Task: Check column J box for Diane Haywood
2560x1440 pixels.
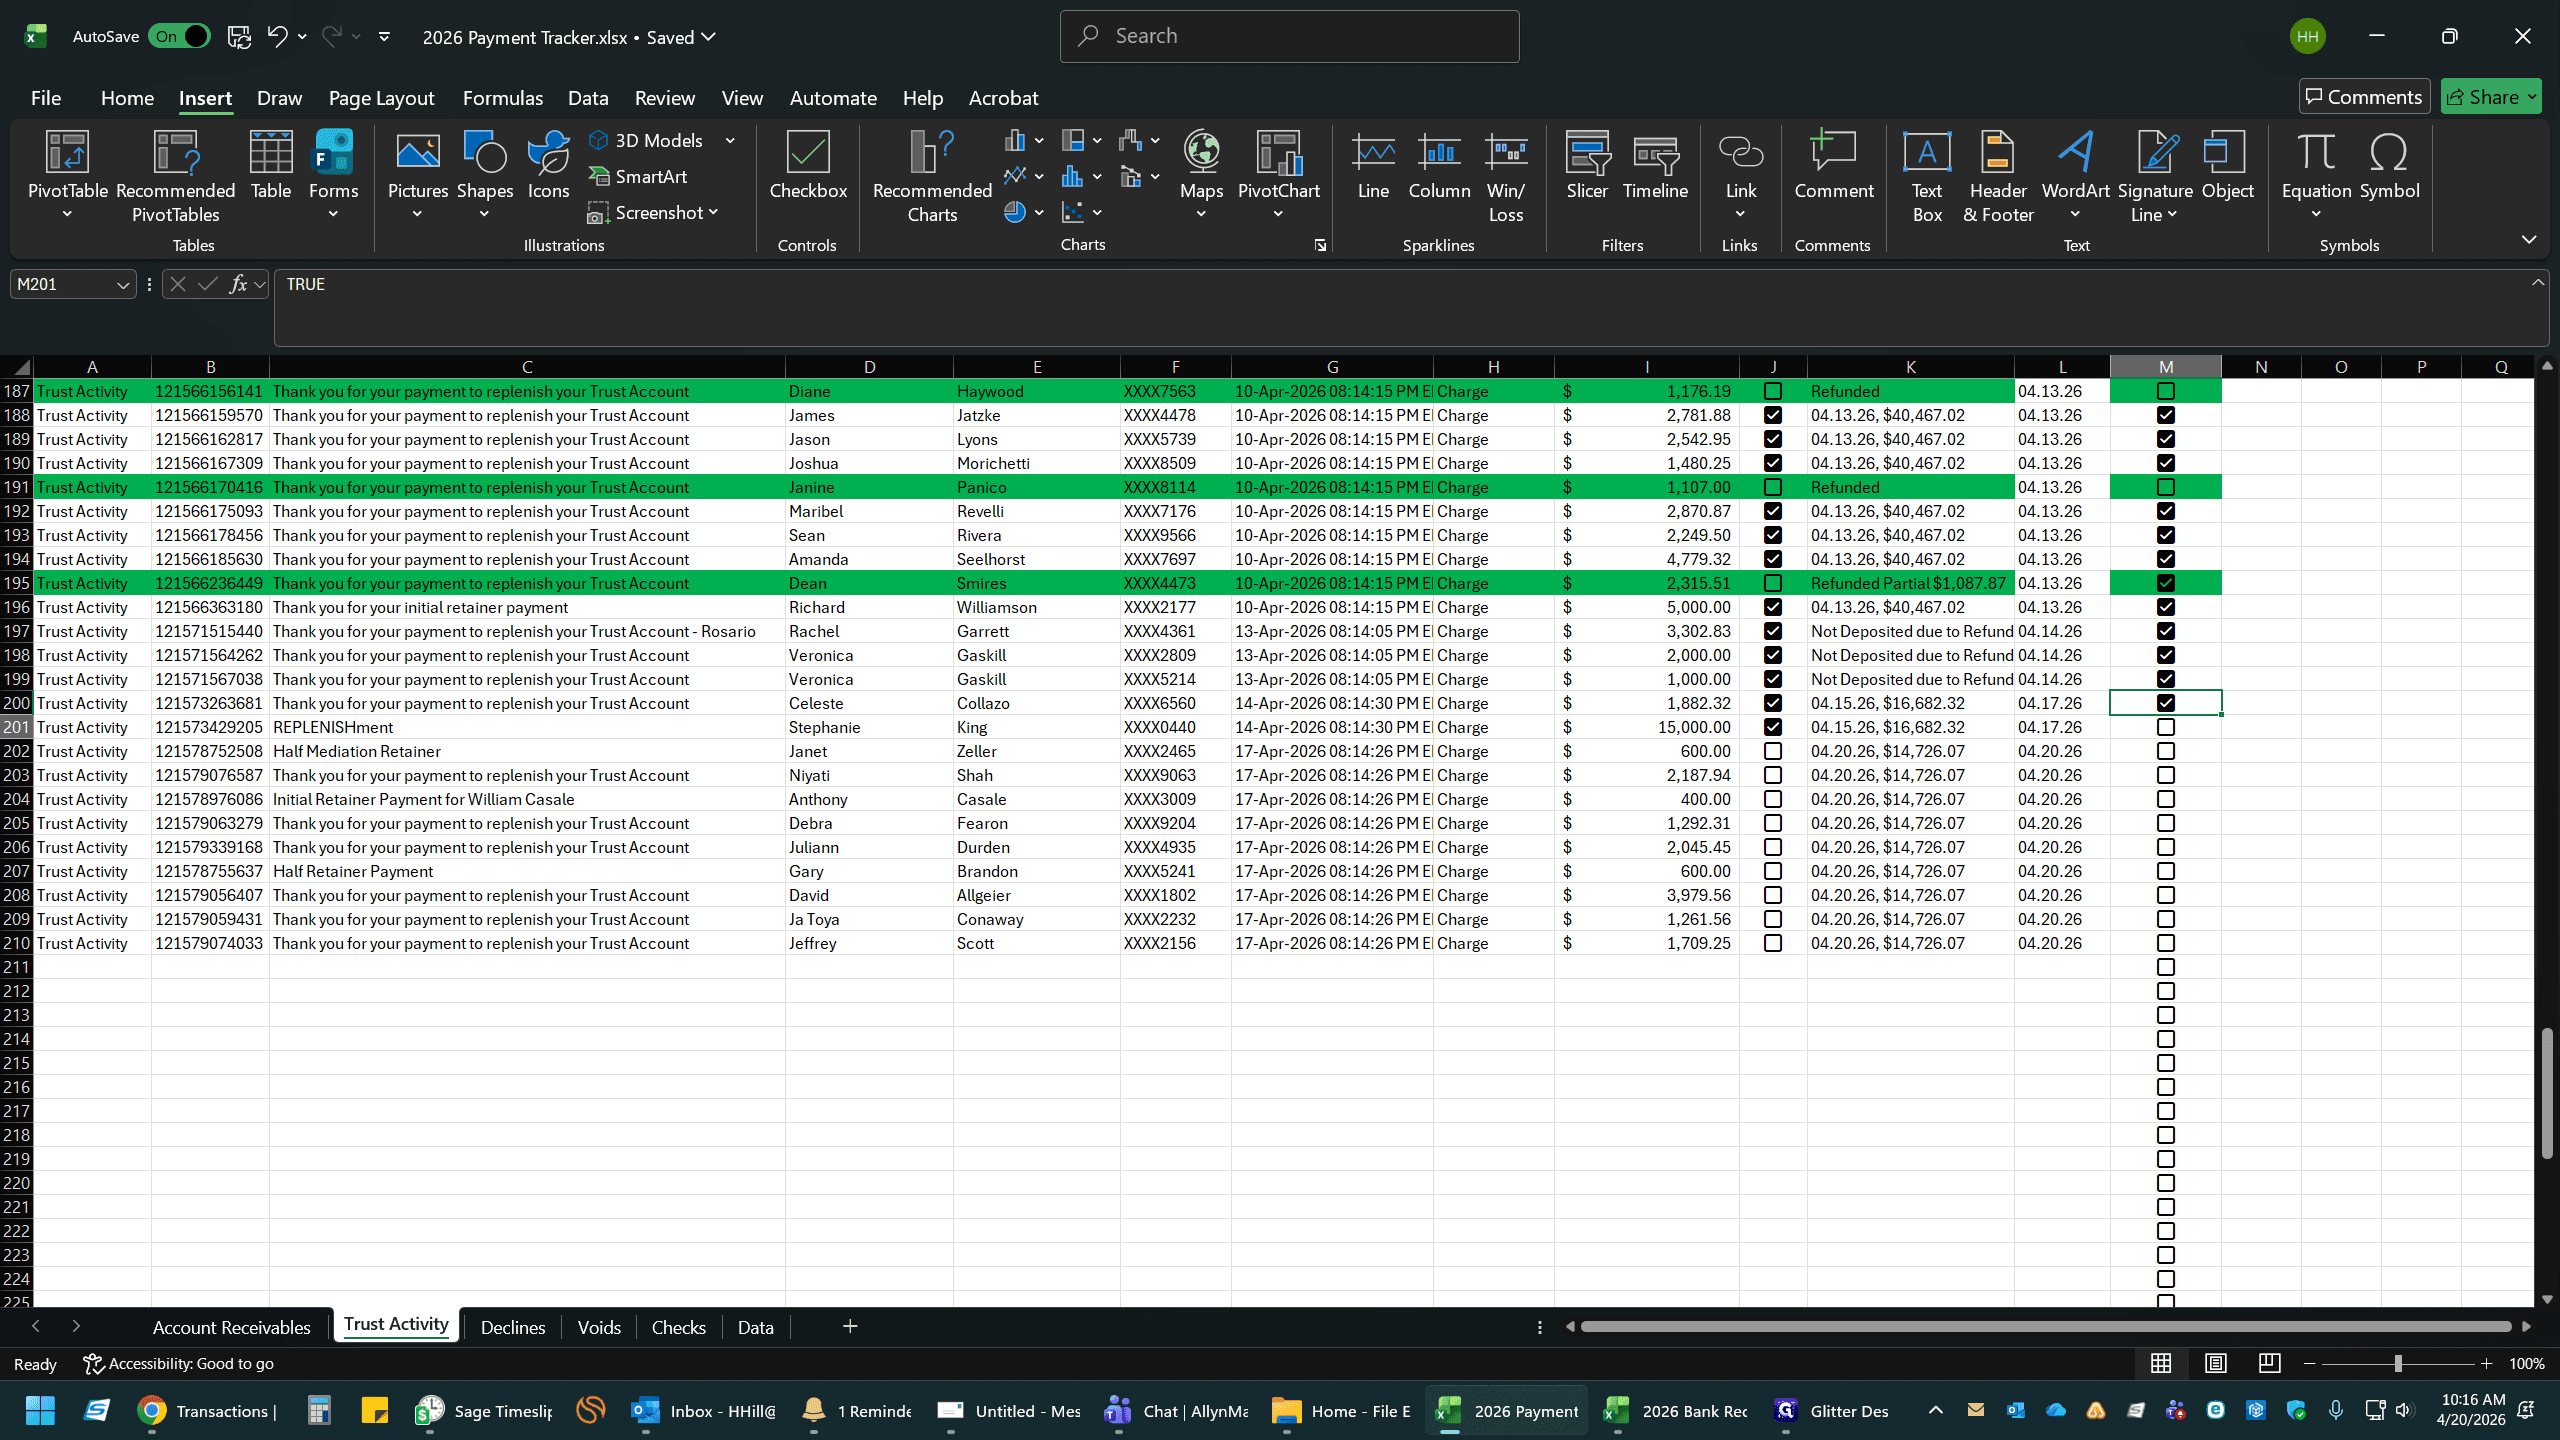Action: [x=1773, y=391]
